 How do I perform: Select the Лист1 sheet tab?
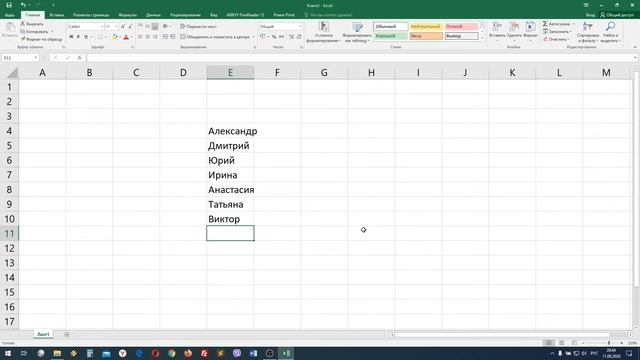click(x=43, y=334)
